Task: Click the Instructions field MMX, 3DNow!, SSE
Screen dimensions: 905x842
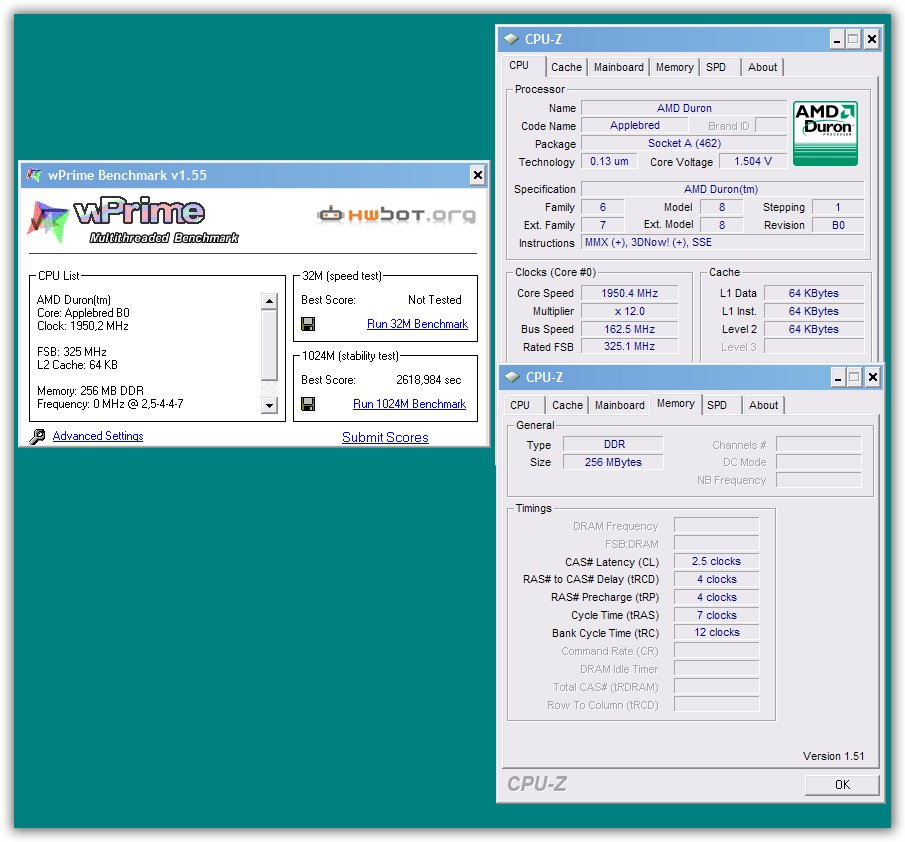Action: pos(722,242)
